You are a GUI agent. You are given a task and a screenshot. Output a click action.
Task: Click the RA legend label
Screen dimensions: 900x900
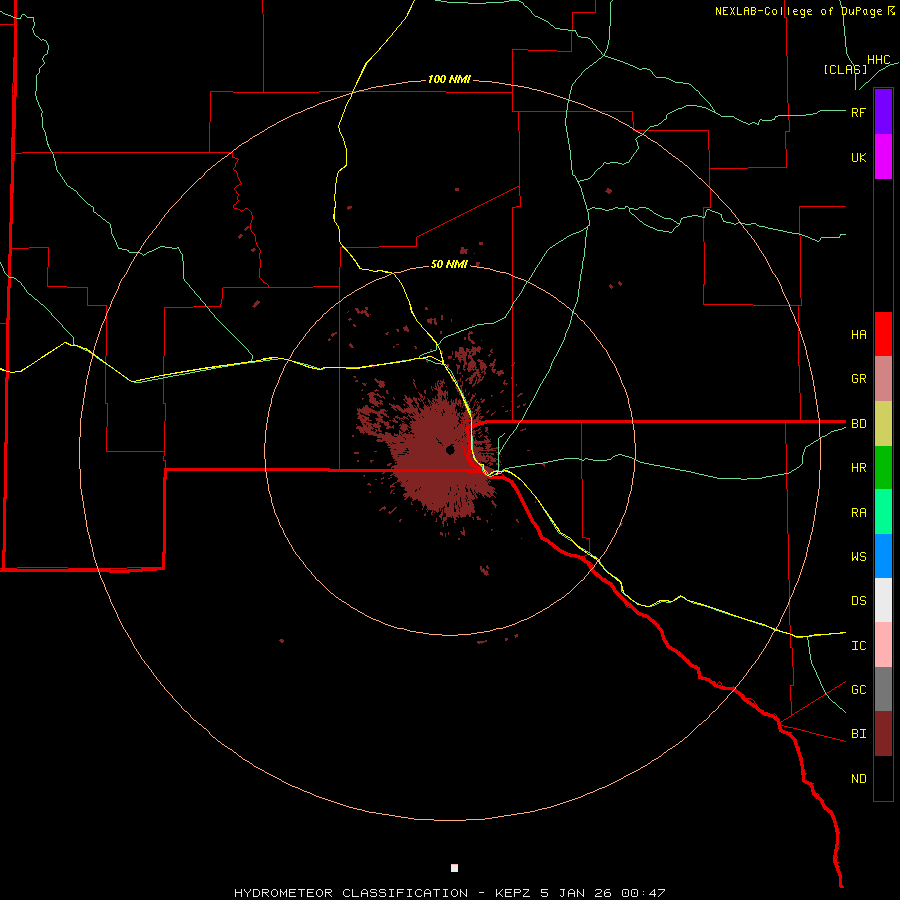pos(858,513)
